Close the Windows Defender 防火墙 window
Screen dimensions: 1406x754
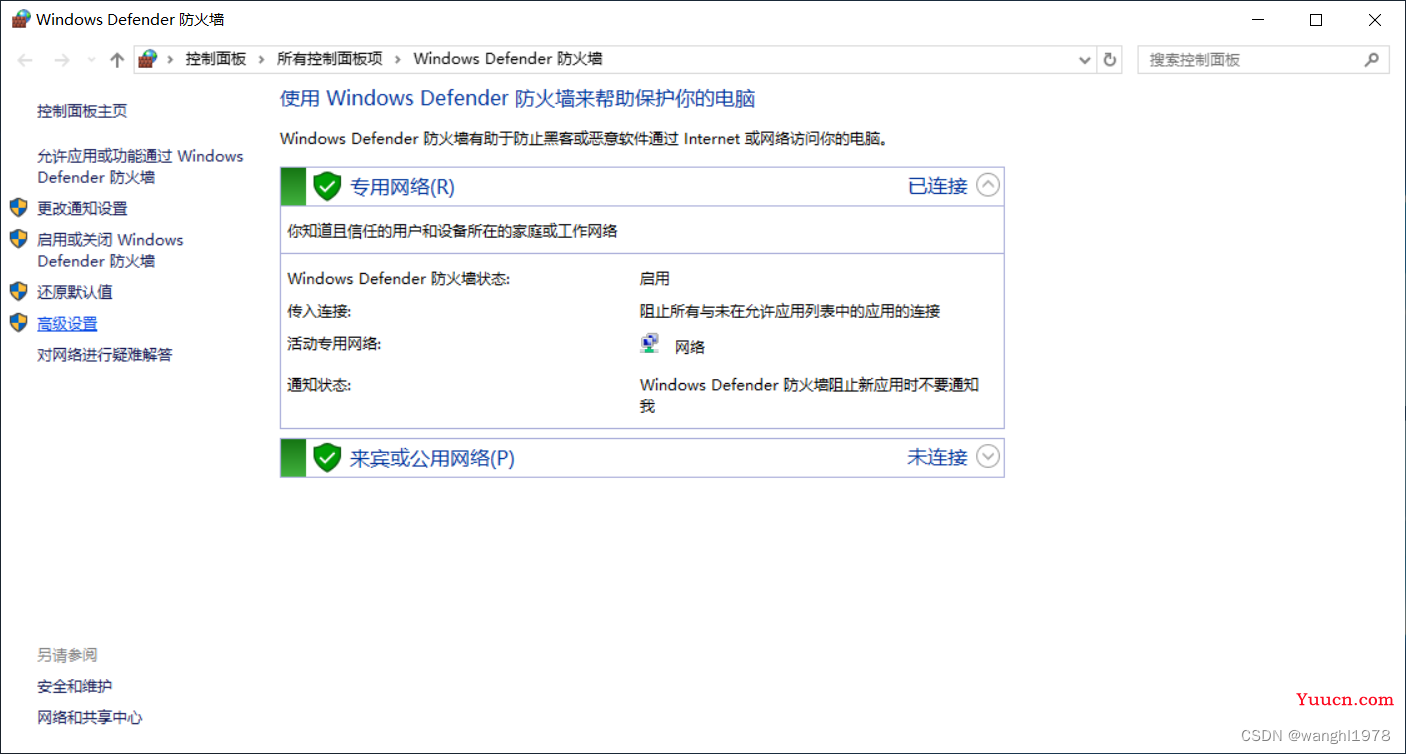coord(1374,19)
